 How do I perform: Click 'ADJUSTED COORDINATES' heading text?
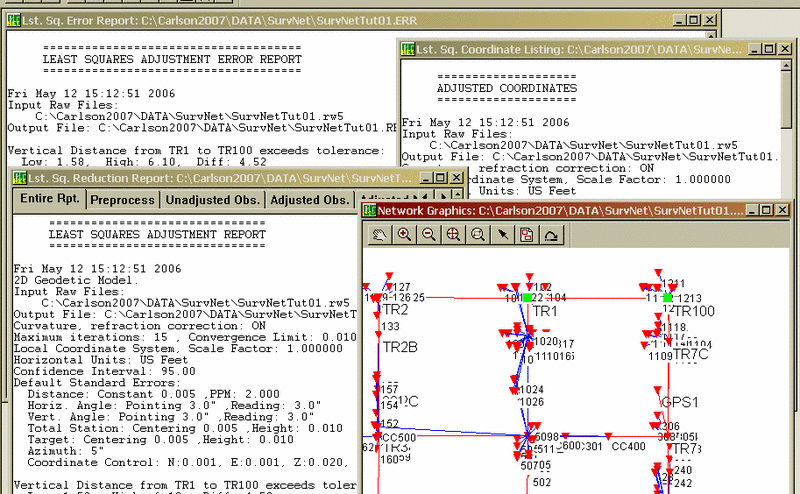(507, 88)
